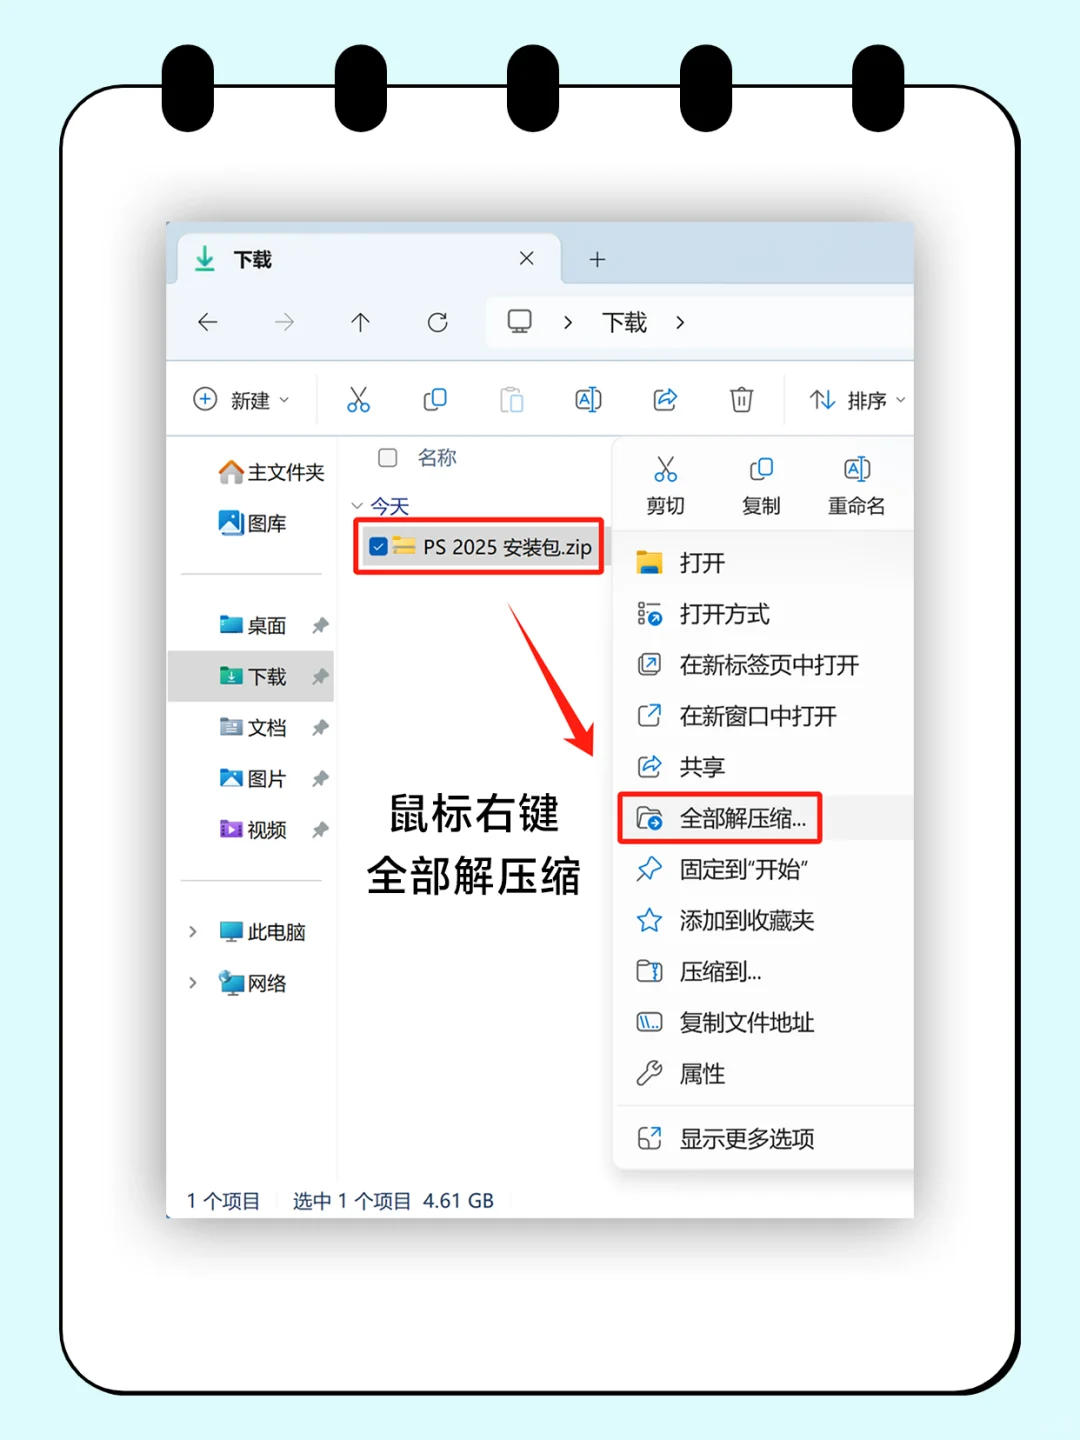The image size is (1080, 1440).
Task: Open 图库 in sidebar
Action: [x=253, y=523]
